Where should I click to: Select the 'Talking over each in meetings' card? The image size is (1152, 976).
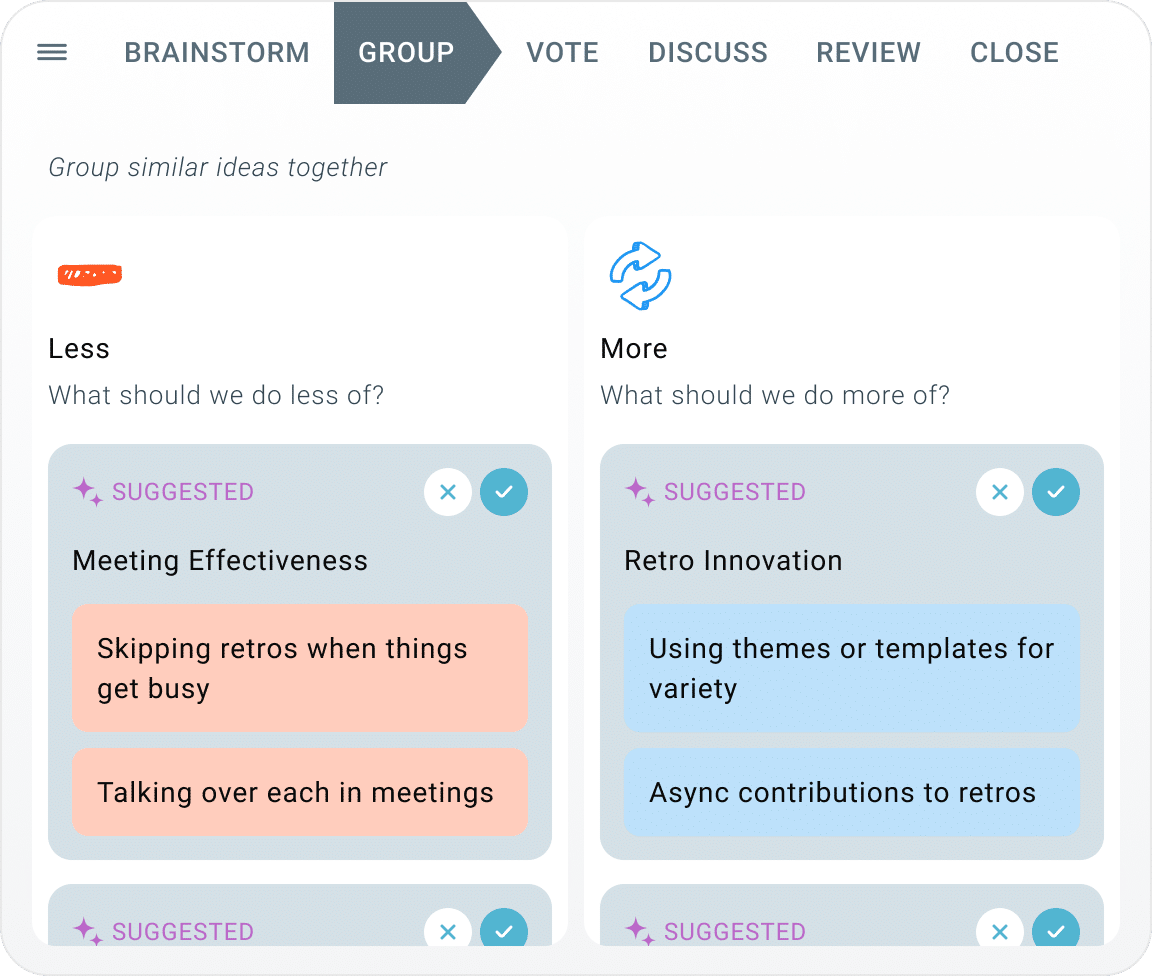coord(299,793)
